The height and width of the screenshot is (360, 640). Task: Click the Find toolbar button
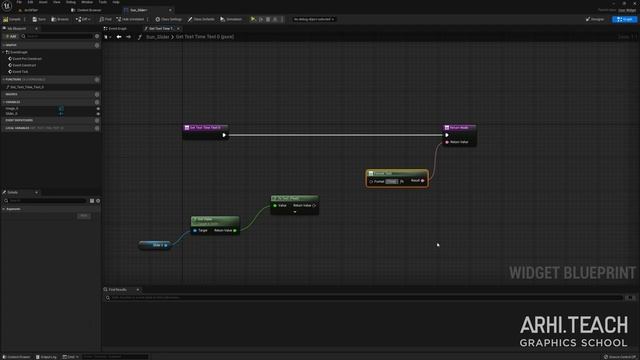click(x=105, y=19)
